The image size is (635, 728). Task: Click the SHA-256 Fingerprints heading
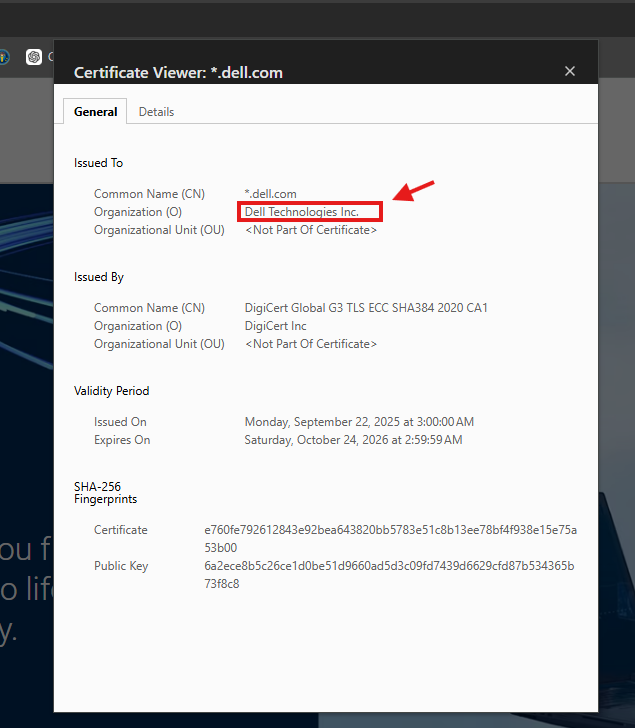(x=105, y=493)
